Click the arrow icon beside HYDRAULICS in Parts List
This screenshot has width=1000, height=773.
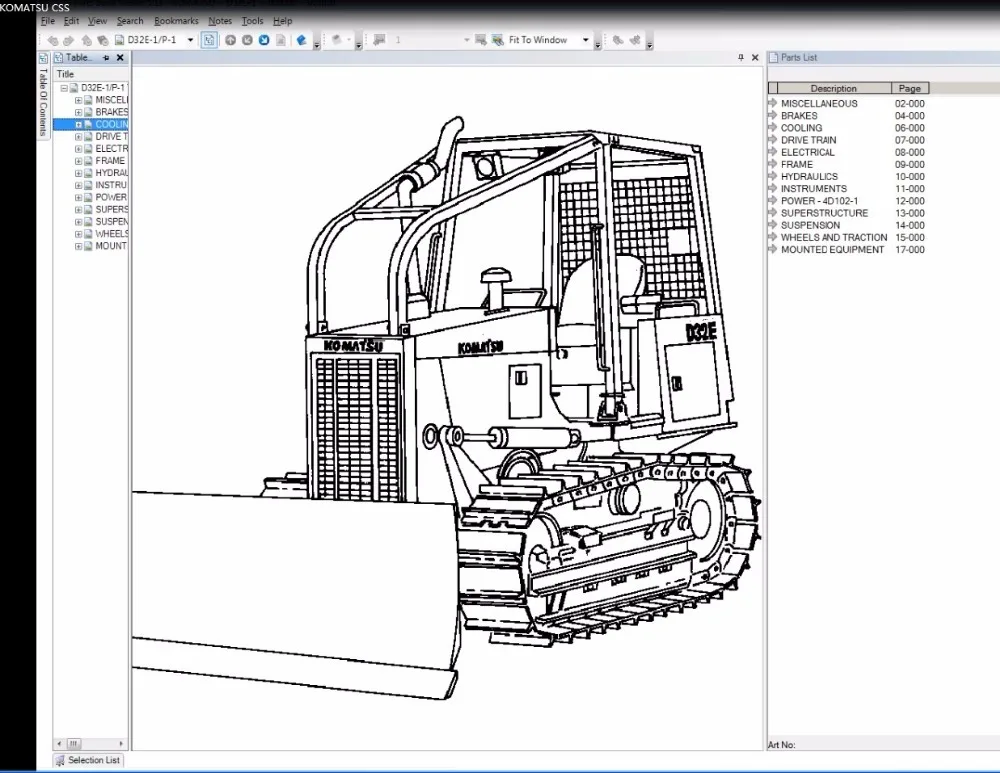[772, 176]
